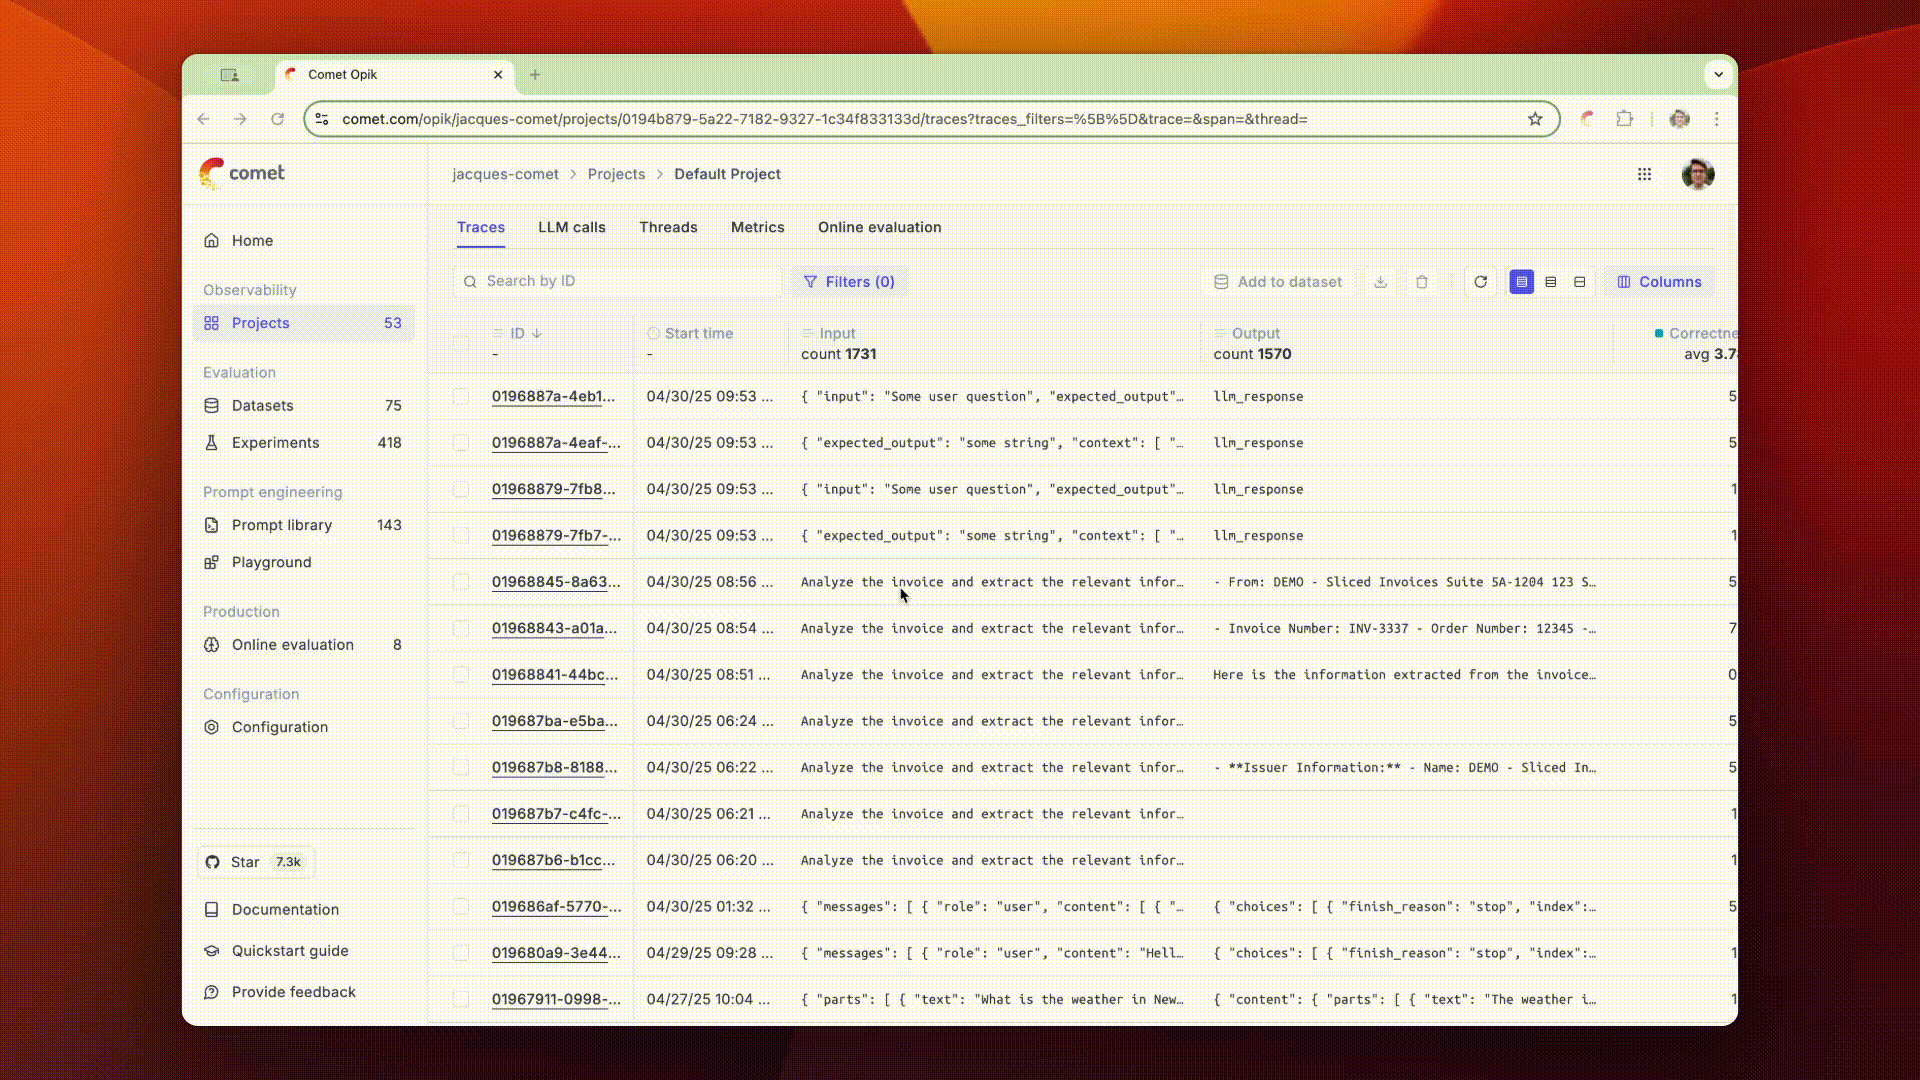
Task: Click the trash delete icon in toolbar
Action: click(1421, 282)
